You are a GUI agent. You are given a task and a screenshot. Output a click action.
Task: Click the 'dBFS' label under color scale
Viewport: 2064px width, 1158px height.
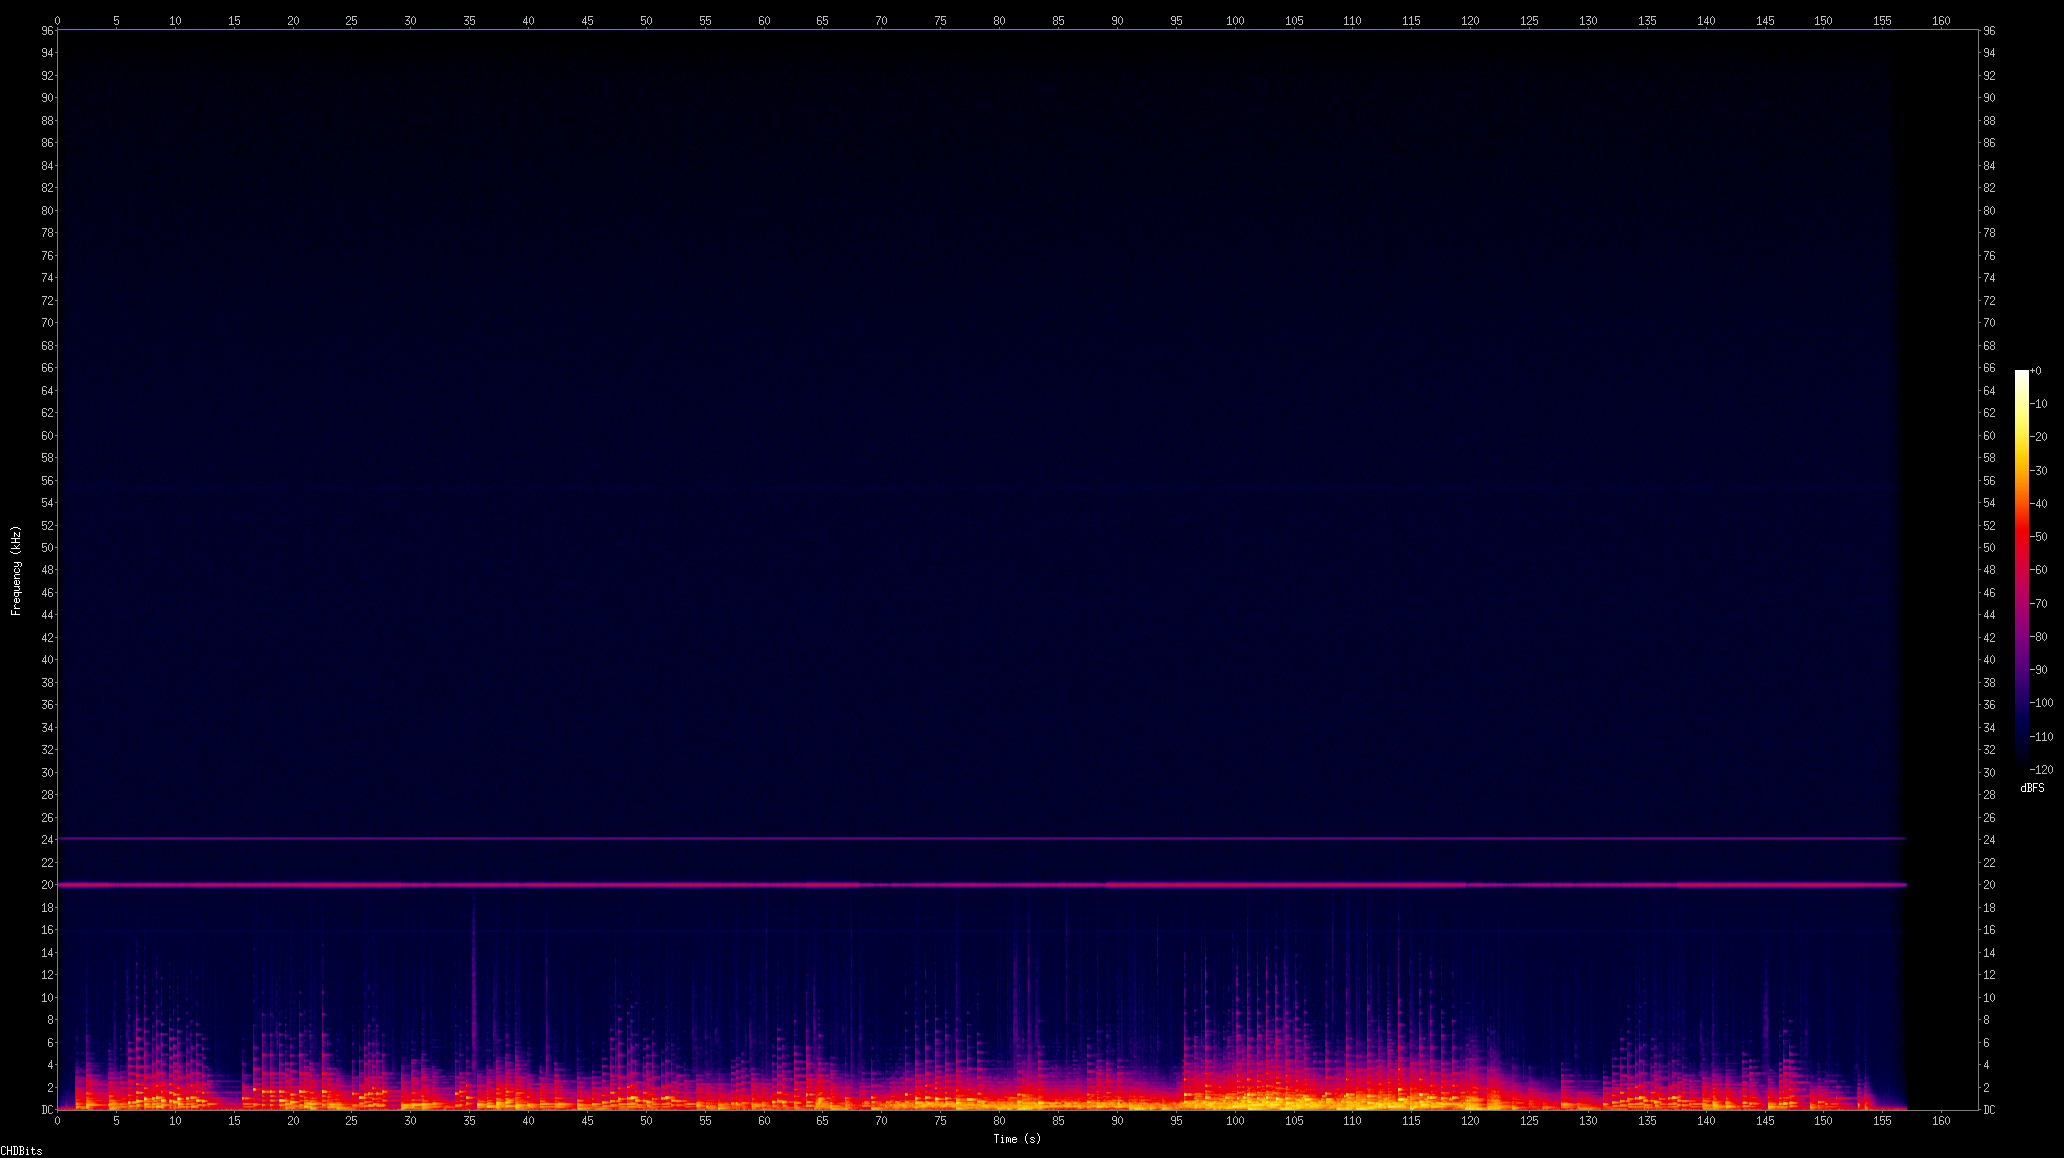[x=2032, y=788]
